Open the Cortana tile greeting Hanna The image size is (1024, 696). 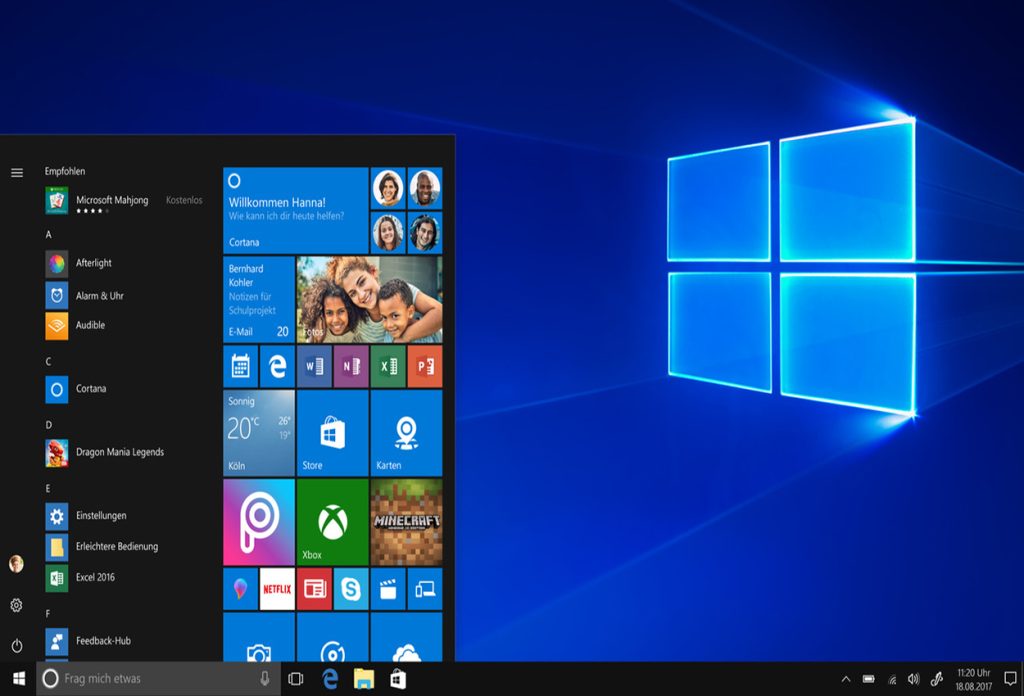tap(296, 210)
